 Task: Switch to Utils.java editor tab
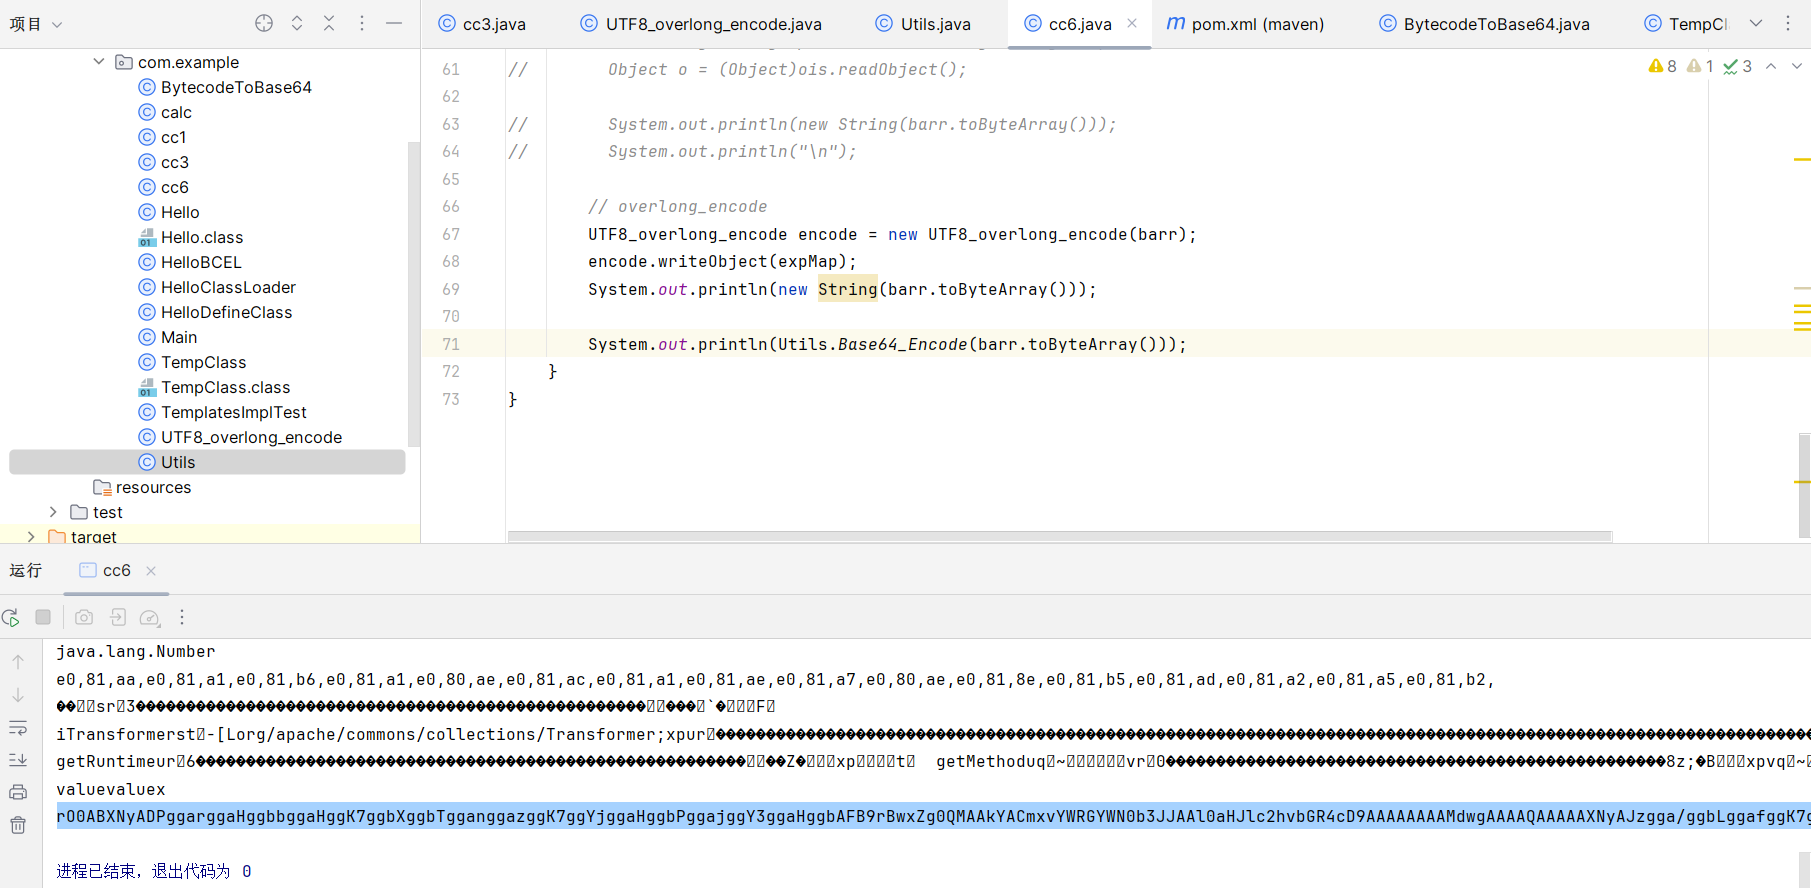pos(923,24)
